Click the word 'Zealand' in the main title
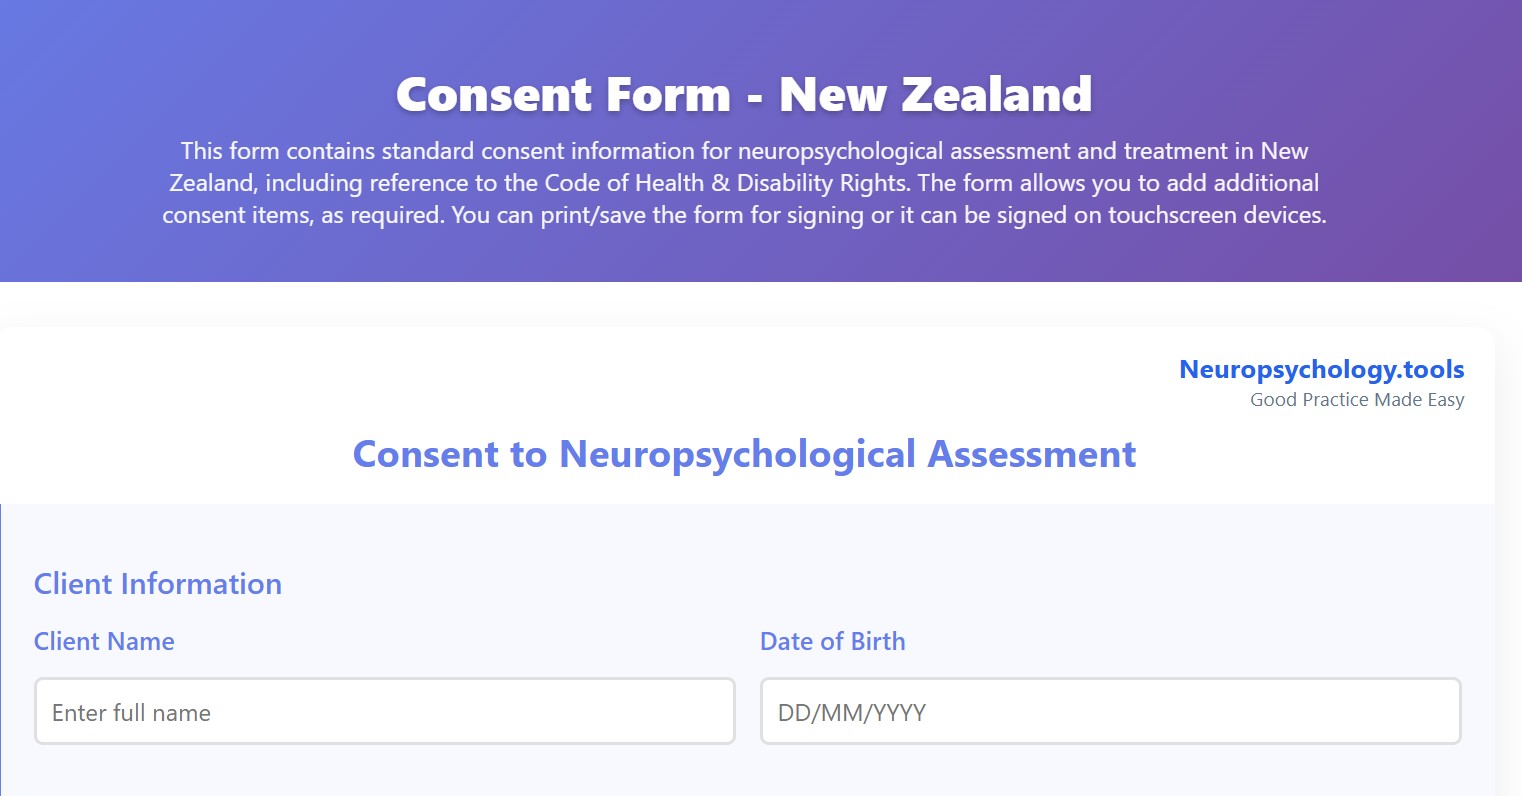Viewport: 1522px width, 796px height. [x=996, y=95]
